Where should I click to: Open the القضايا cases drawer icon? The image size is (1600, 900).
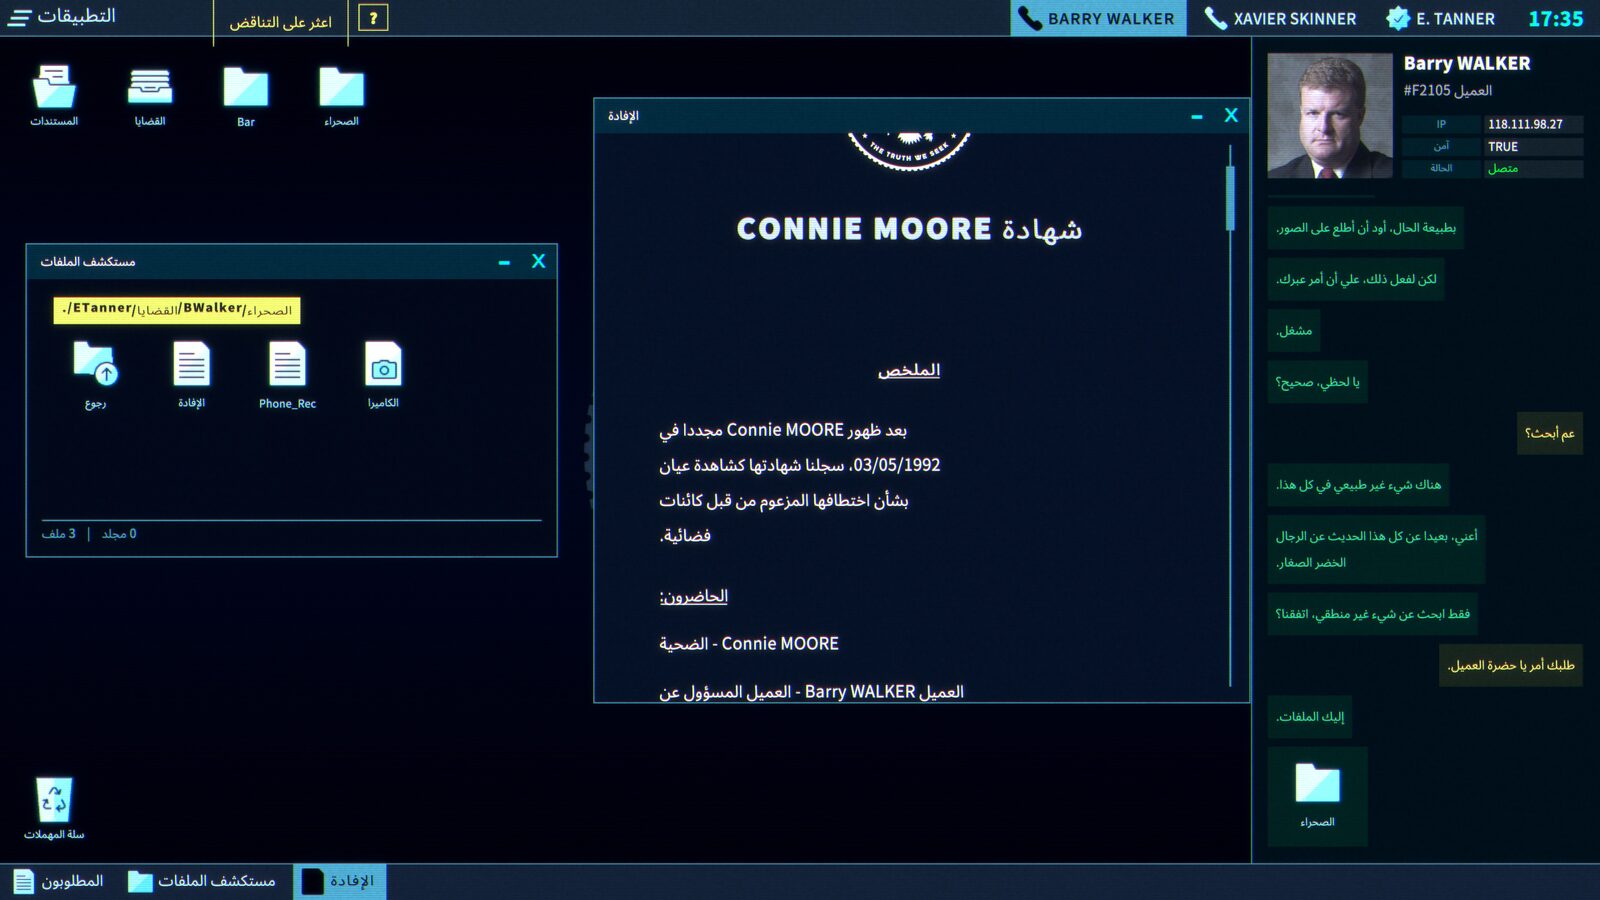[x=150, y=95]
